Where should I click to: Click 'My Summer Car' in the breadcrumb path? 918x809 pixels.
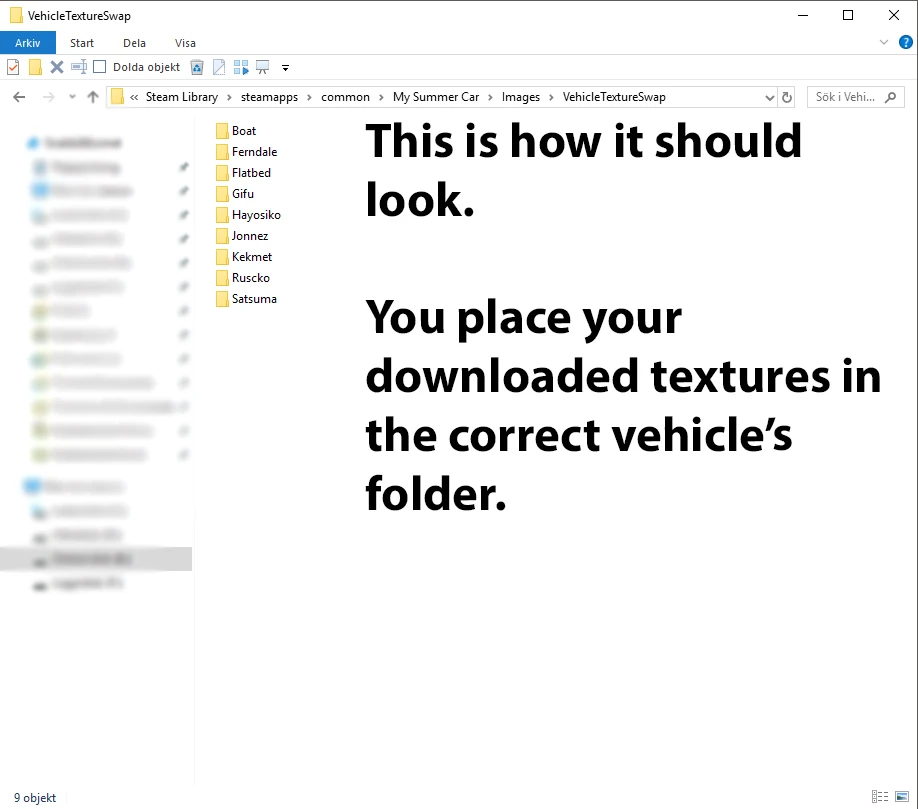click(435, 97)
